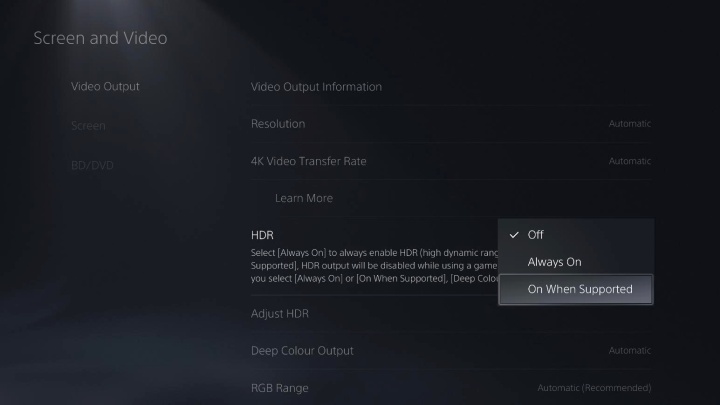Screen dimensions: 720x405
Task: Select On When Supported option
Action: [576, 289]
